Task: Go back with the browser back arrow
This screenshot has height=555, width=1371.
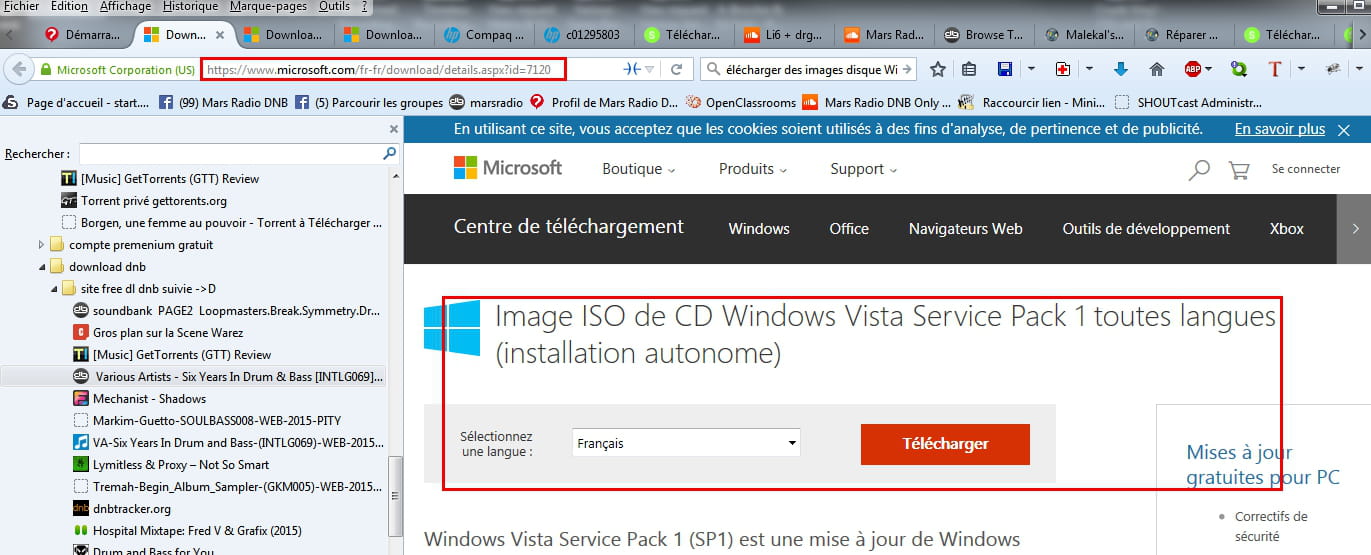Action: [x=18, y=70]
